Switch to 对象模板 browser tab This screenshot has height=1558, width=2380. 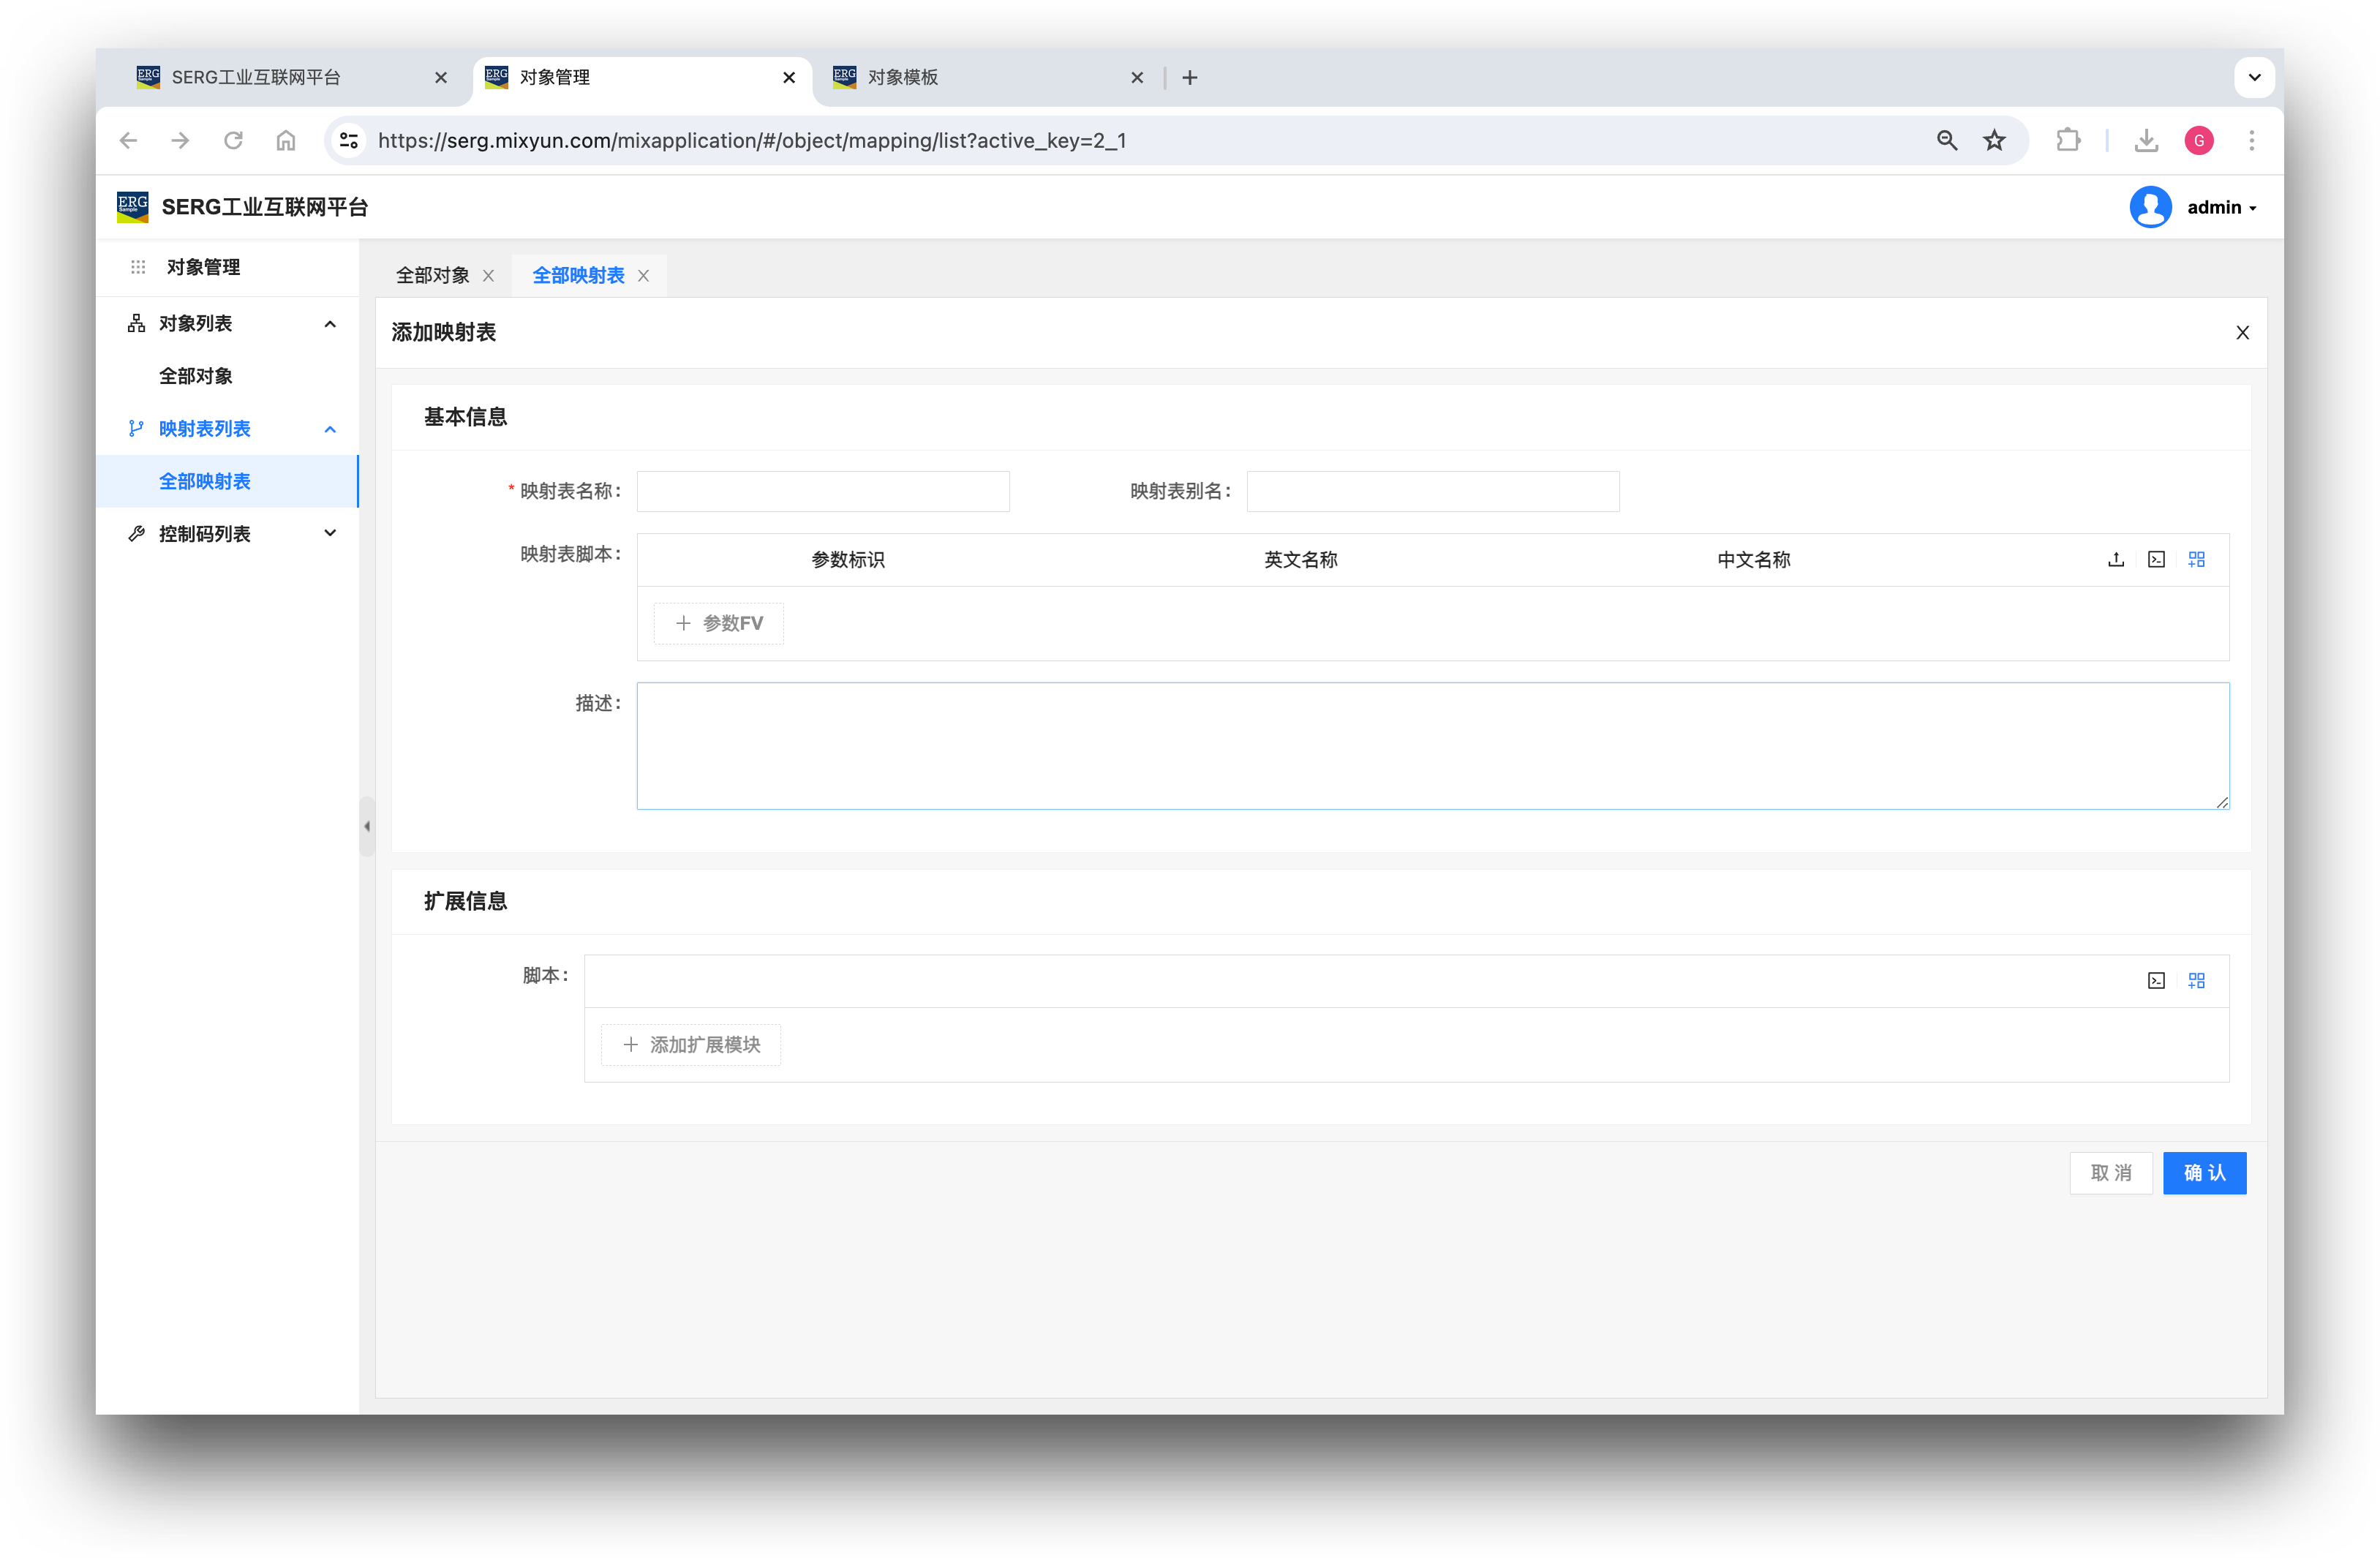(x=902, y=78)
